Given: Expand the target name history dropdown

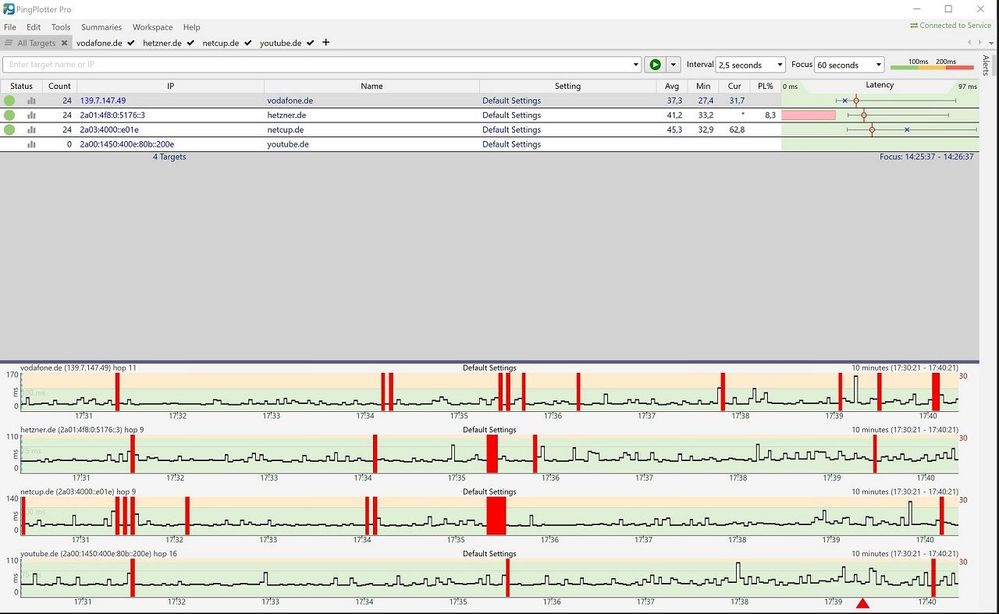Looking at the screenshot, I should [635, 64].
